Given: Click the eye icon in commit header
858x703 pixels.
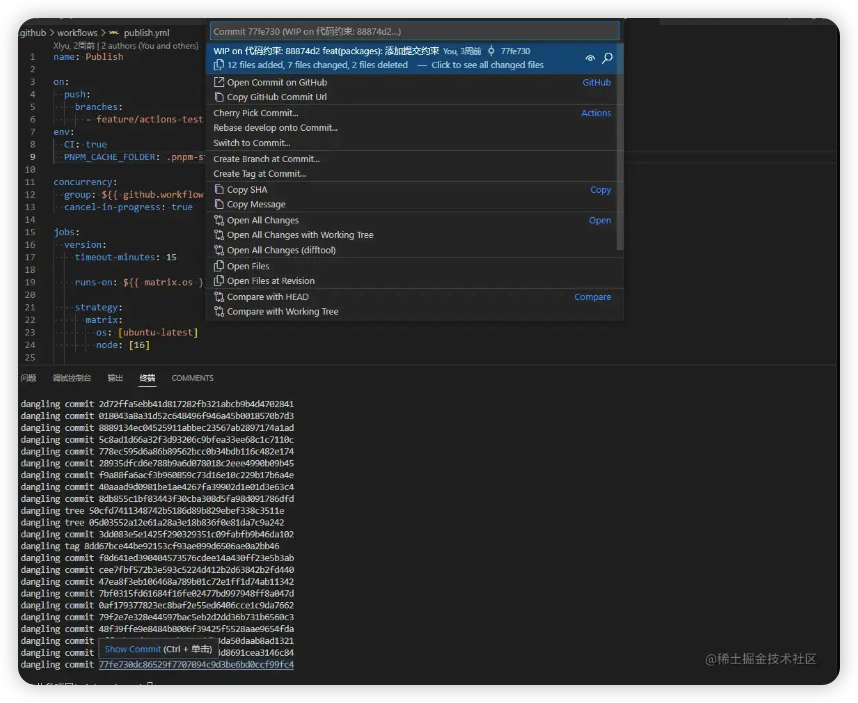Looking at the screenshot, I should (x=590, y=58).
